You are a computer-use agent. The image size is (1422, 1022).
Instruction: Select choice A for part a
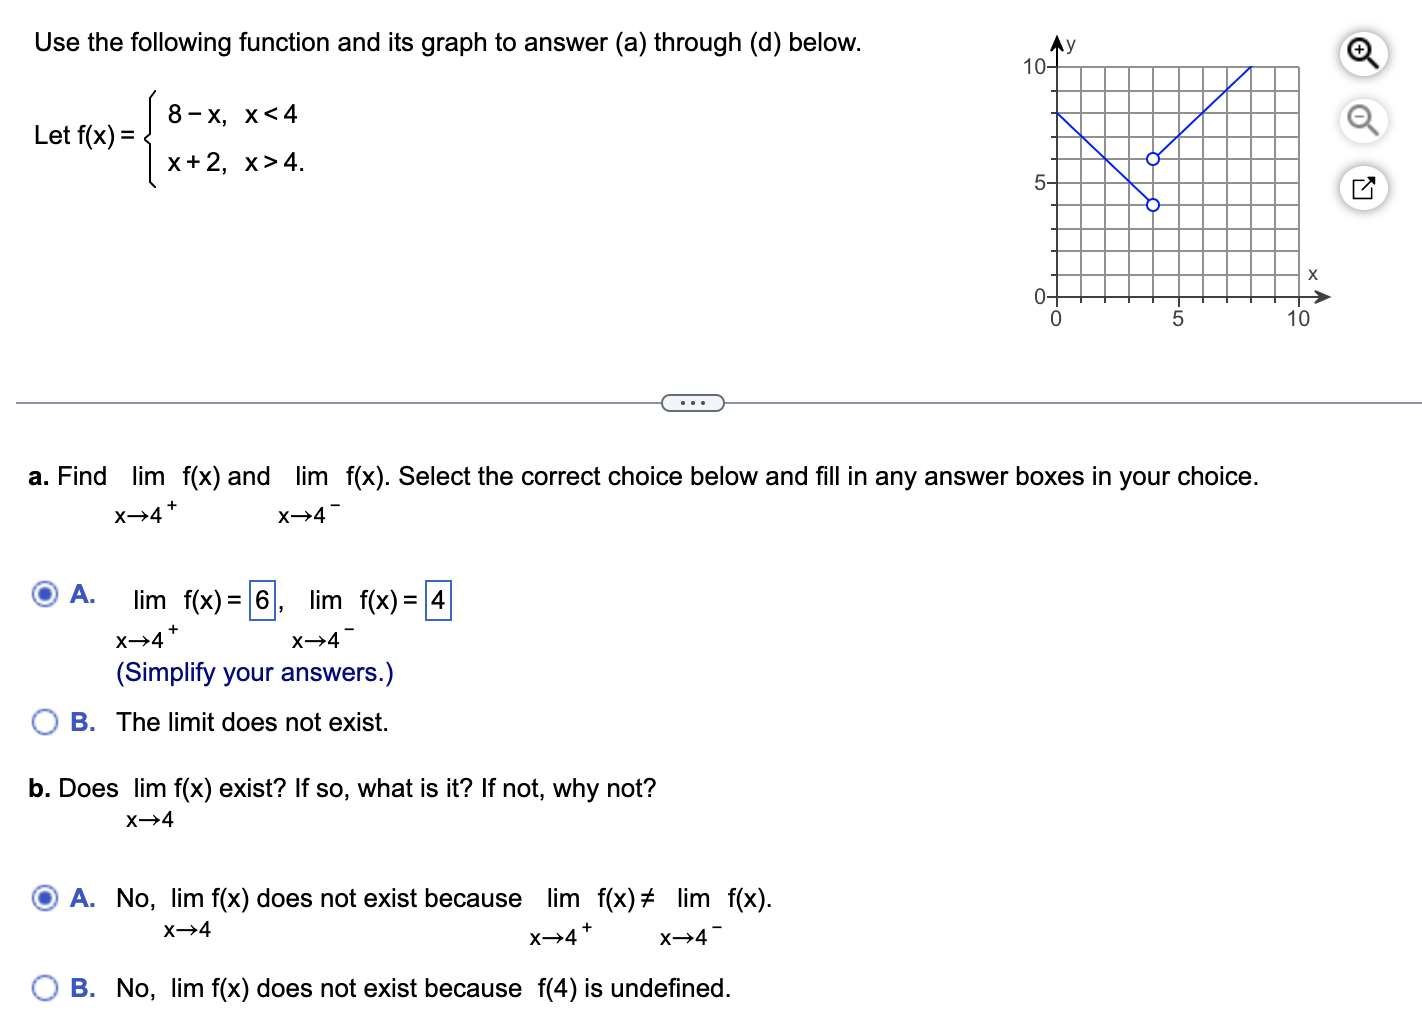[x=45, y=595]
